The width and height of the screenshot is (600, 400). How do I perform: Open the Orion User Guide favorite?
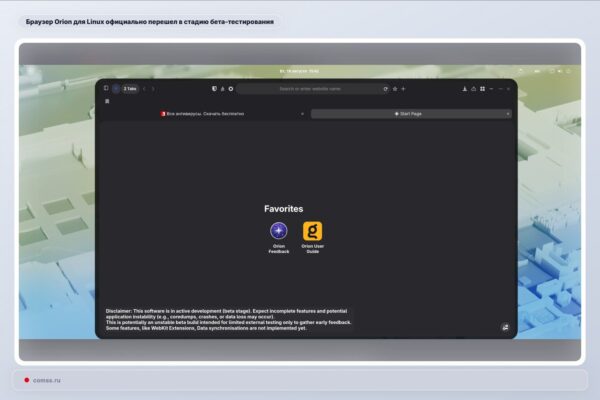[x=313, y=237]
